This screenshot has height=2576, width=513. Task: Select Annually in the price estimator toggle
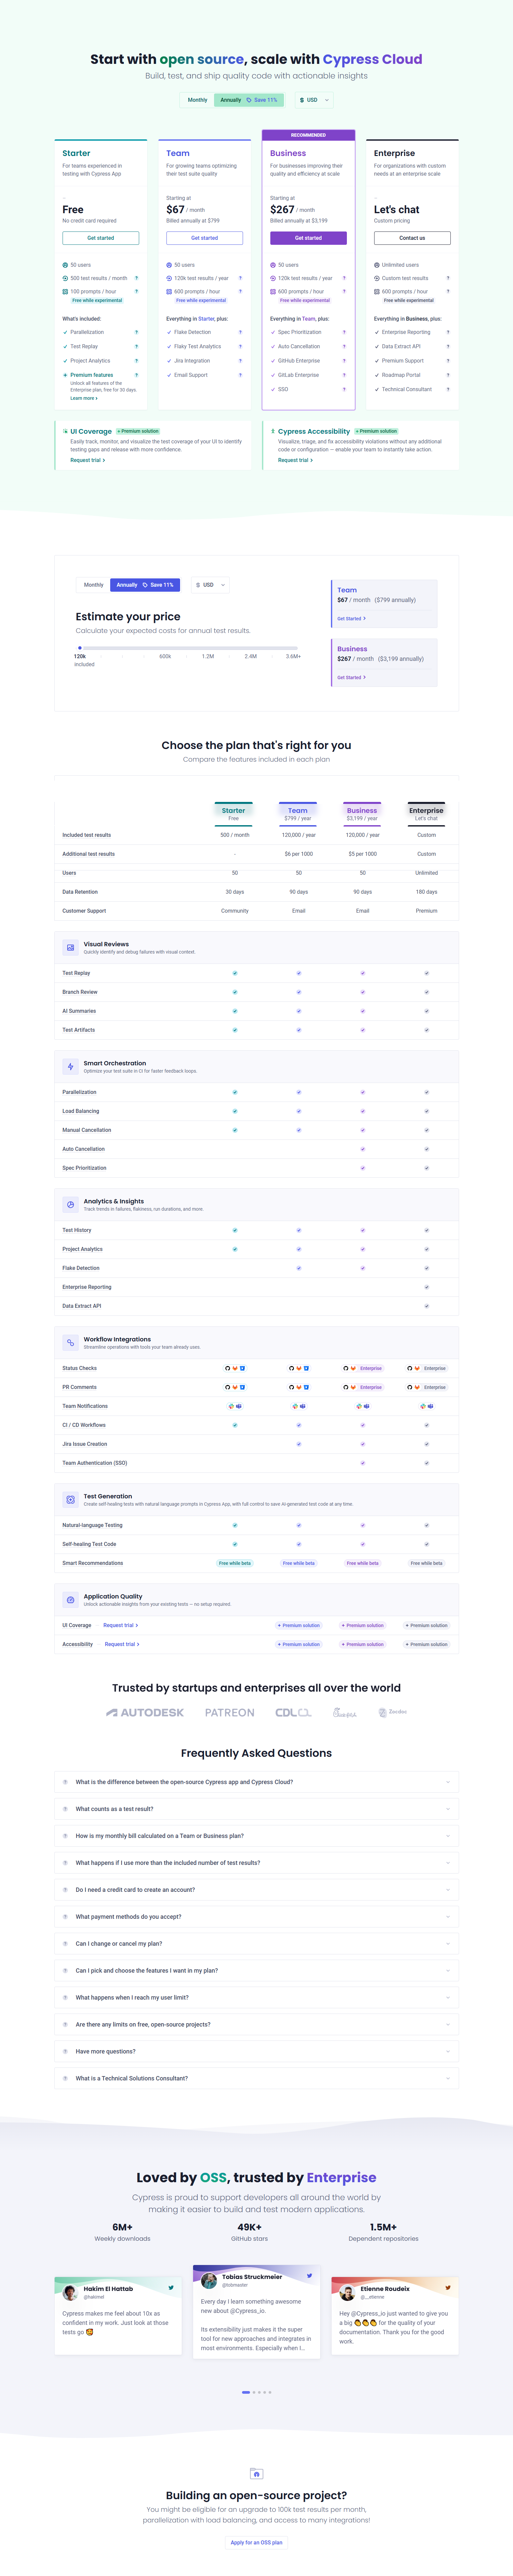(145, 585)
